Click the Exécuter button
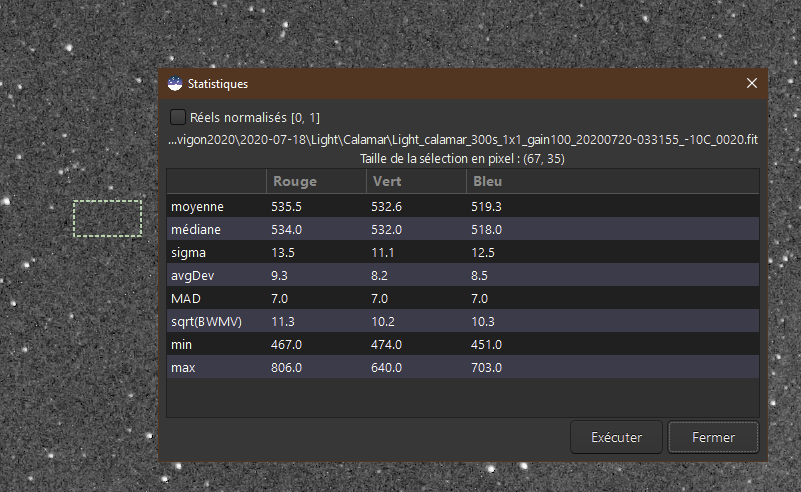801x492 pixels. 616,437
